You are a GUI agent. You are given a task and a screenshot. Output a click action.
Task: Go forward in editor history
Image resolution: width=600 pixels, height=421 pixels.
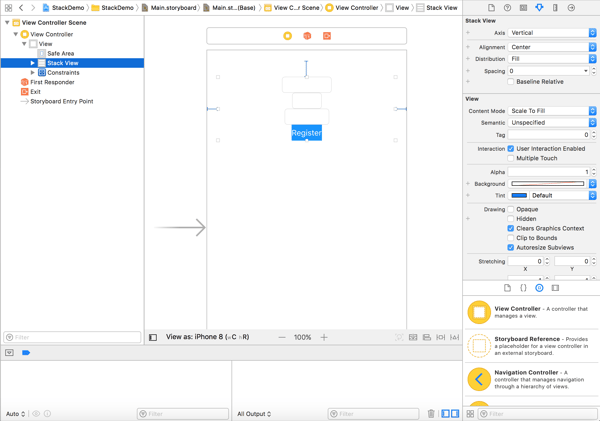[x=33, y=8]
